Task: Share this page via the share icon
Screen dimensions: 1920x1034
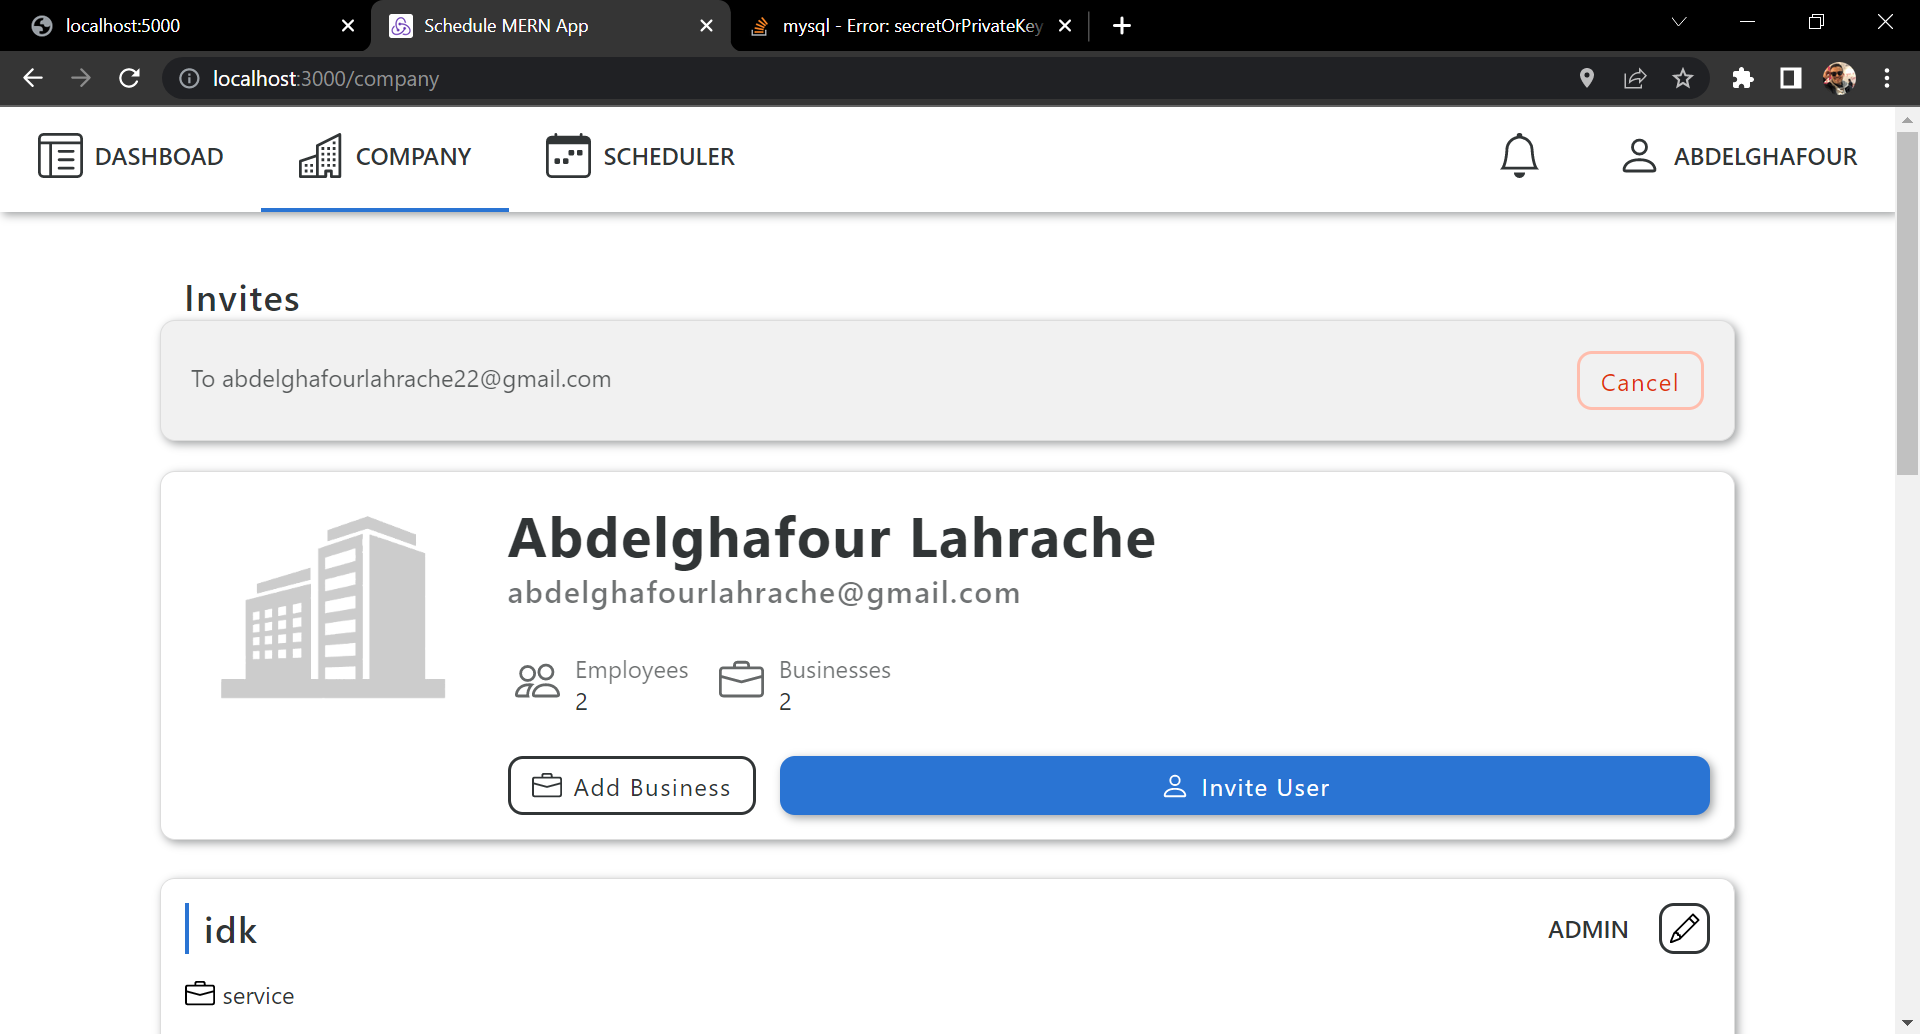Action: (x=1635, y=78)
